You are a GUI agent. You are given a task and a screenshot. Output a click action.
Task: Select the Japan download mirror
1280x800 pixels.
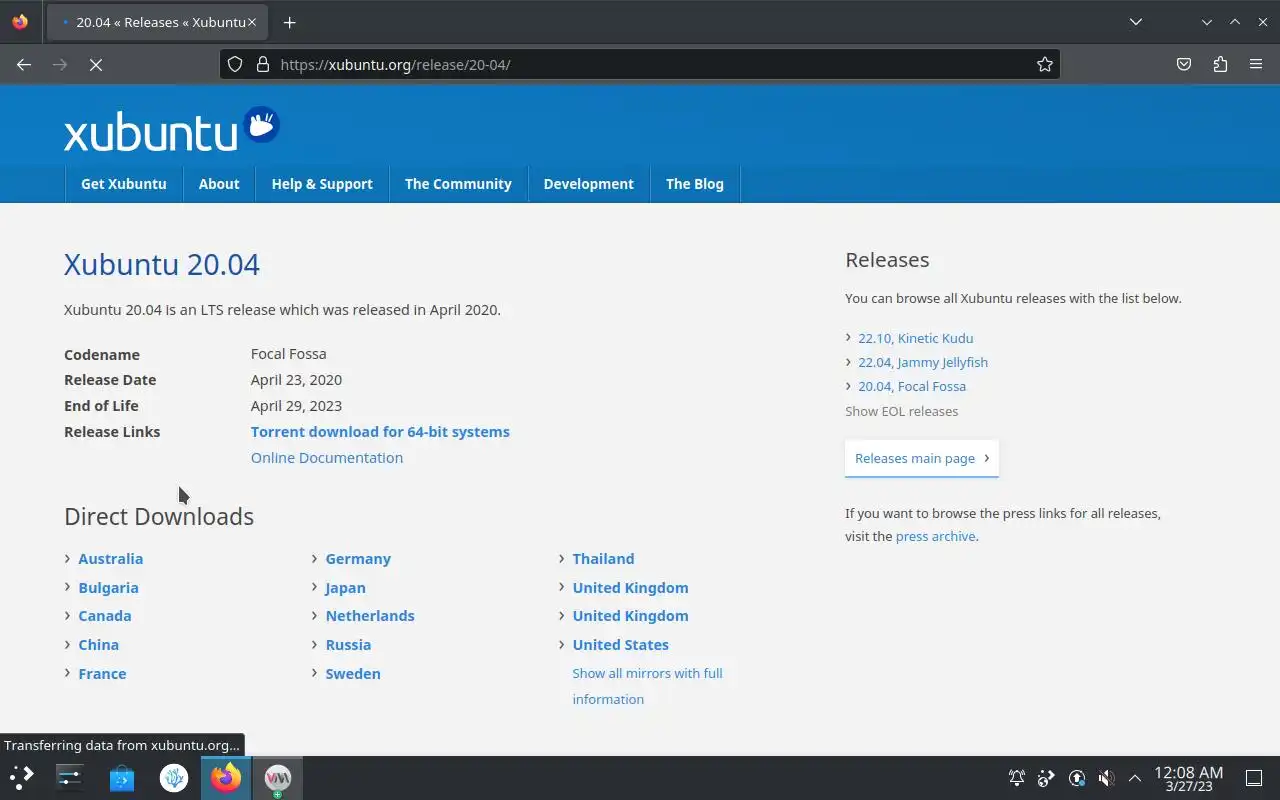coord(345,588)
